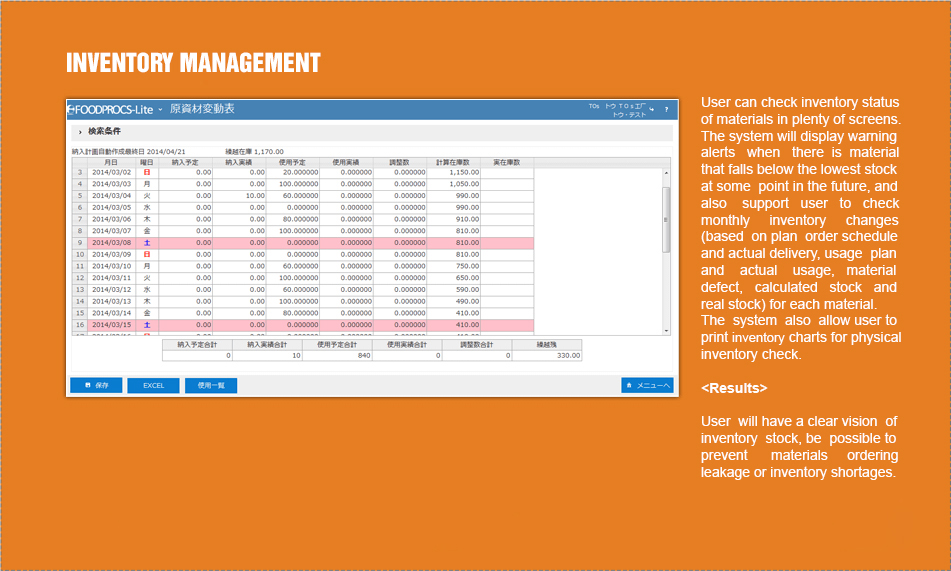Return to menu via メニューへ button

pos(647,385)
